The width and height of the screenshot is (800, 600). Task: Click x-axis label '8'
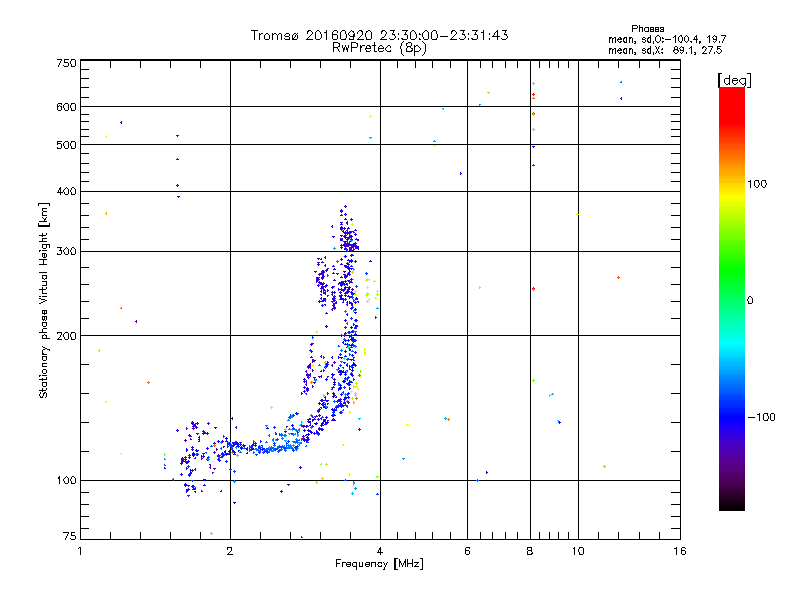[x=530, y=551]
